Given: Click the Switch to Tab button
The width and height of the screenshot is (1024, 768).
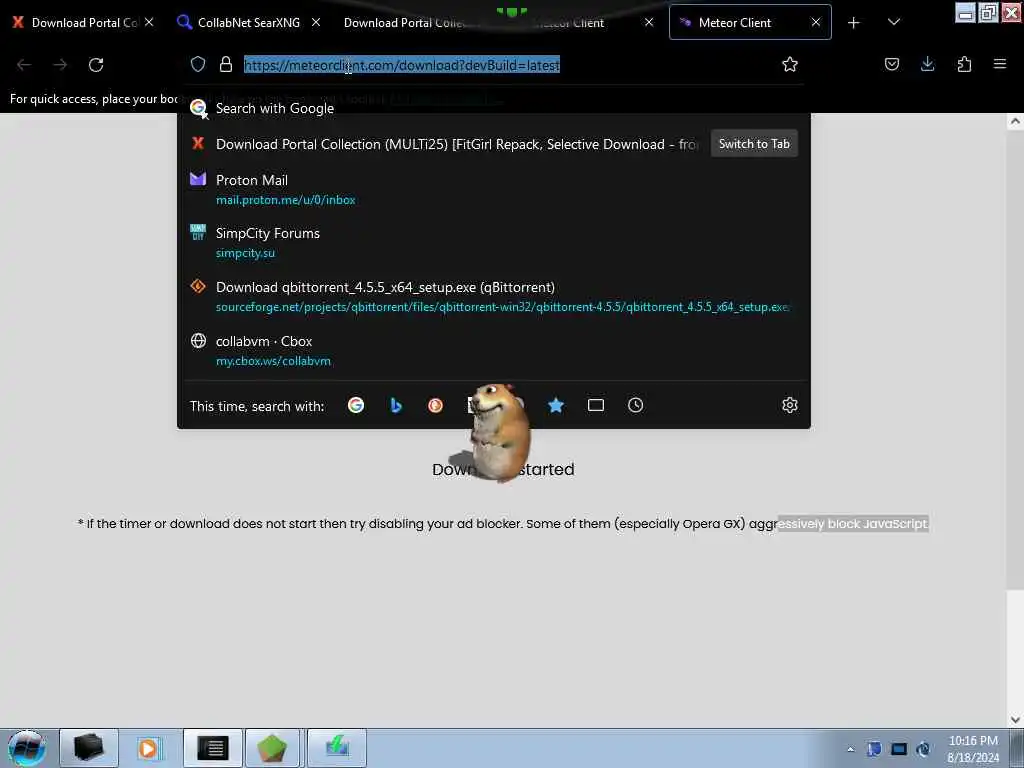Looking at the screenshot, I should coord(754,144).
